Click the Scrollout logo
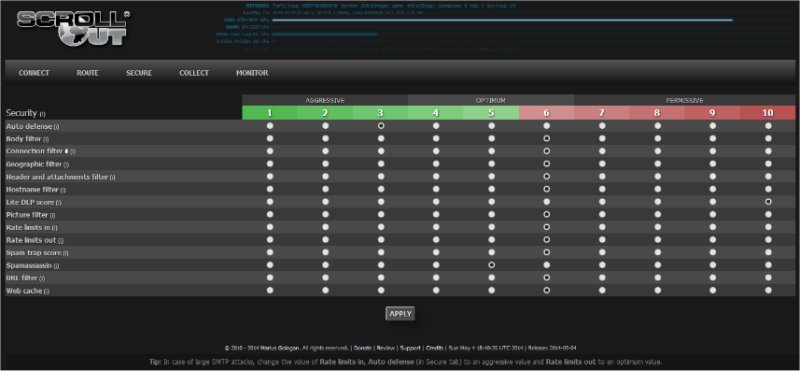The height and width of the screenshot is (371, 800). point(73,29)
